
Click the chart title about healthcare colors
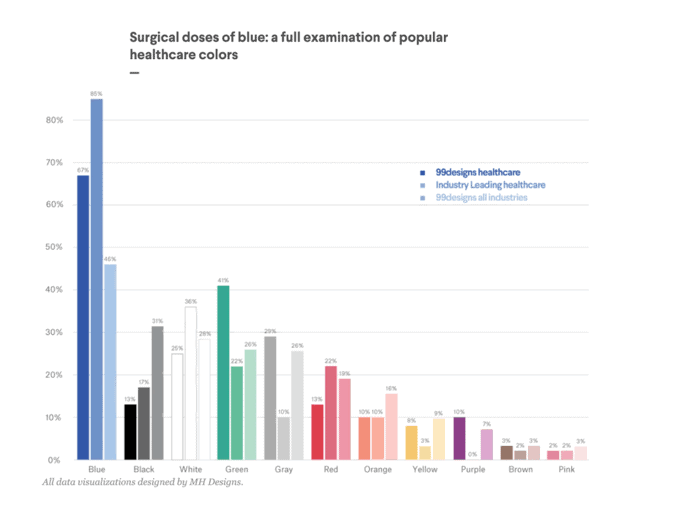click(x=288, y=46)
